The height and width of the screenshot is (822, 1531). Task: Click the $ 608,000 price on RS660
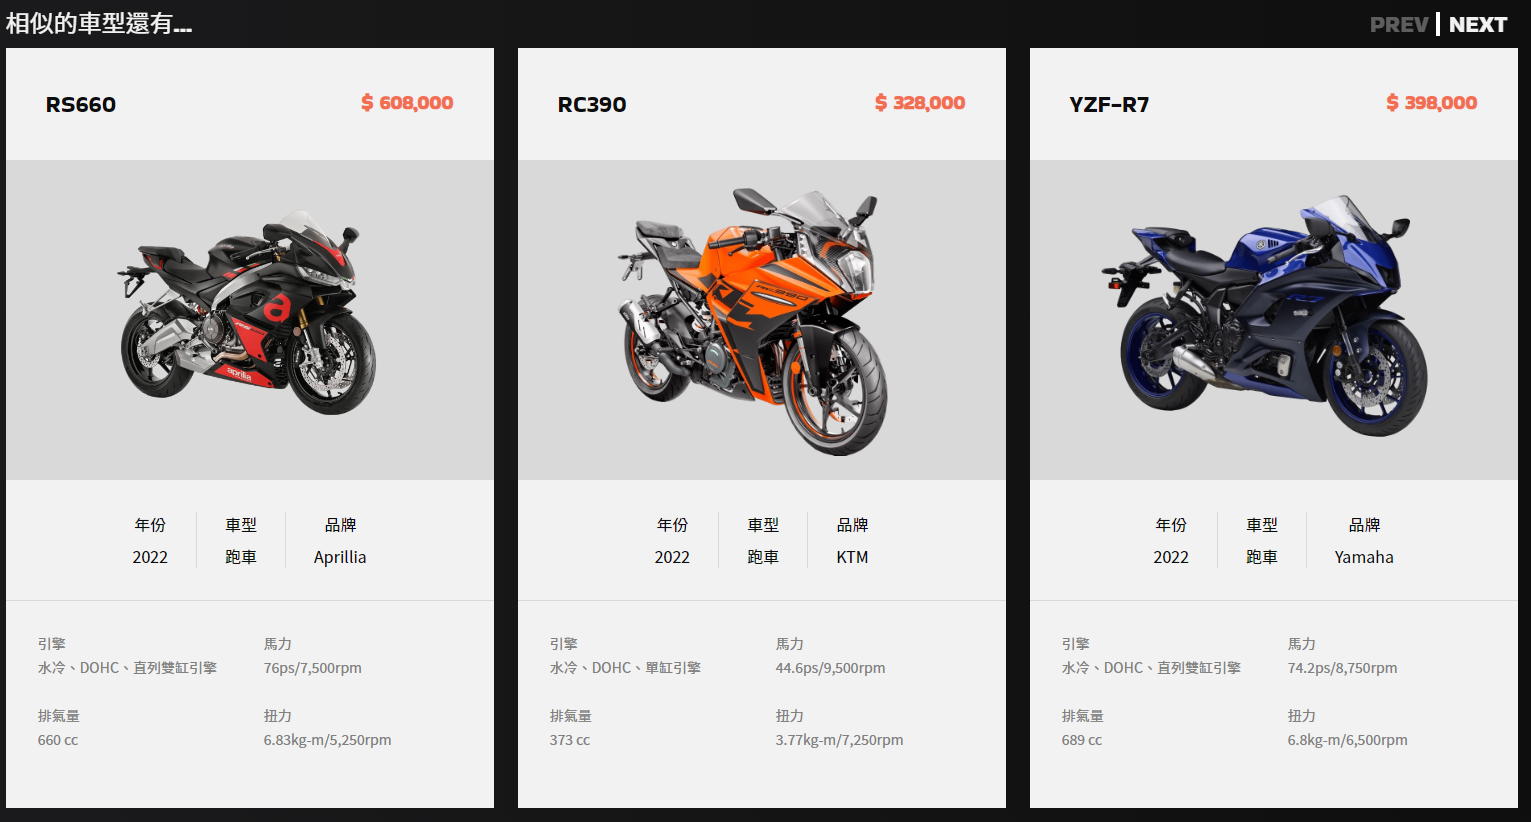(x=407, y=102)
